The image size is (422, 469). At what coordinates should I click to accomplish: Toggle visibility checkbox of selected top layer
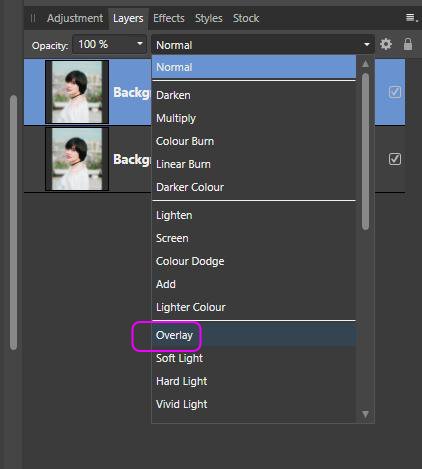(x=395, y=92)
